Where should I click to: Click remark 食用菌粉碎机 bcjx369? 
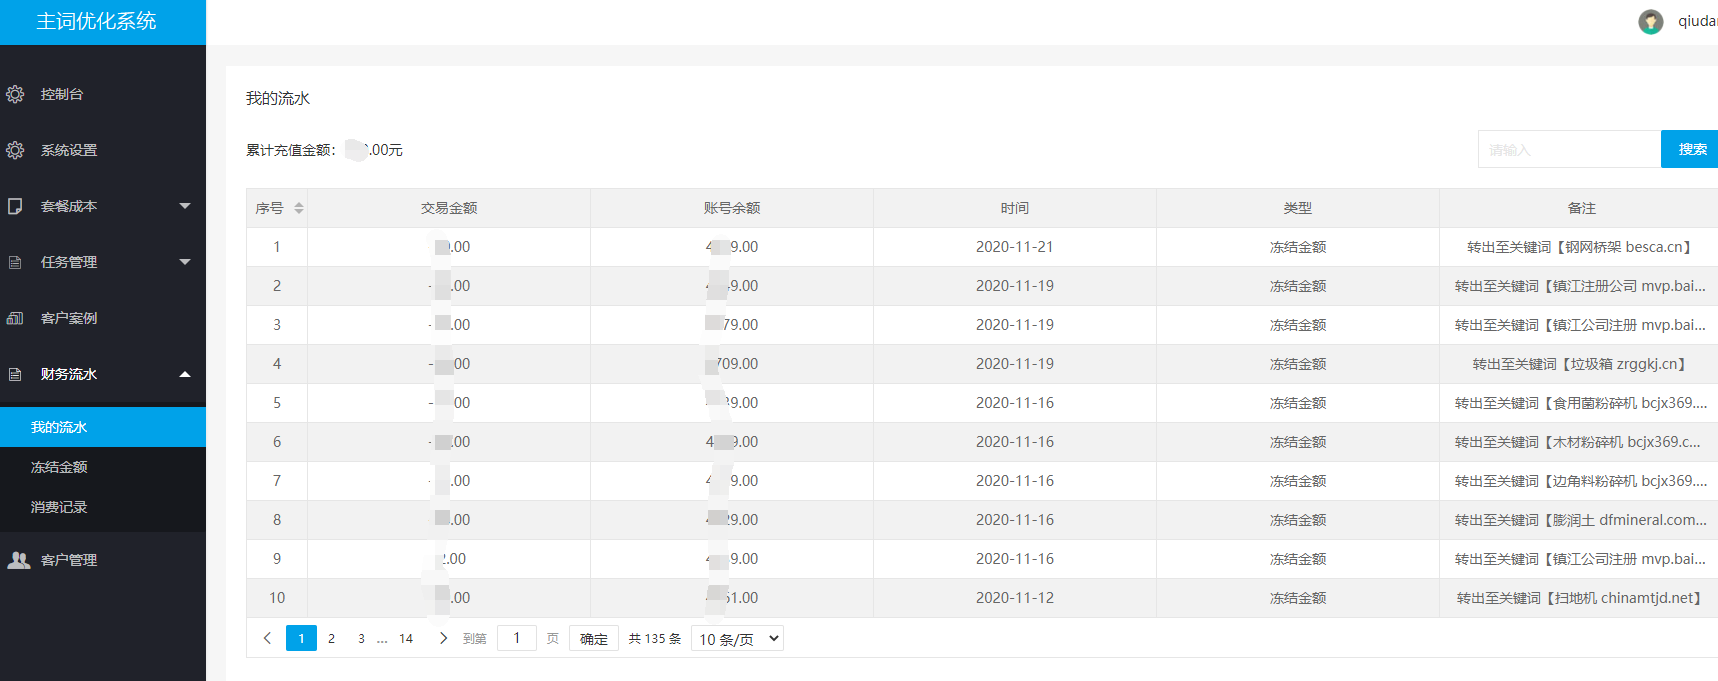1580,403
